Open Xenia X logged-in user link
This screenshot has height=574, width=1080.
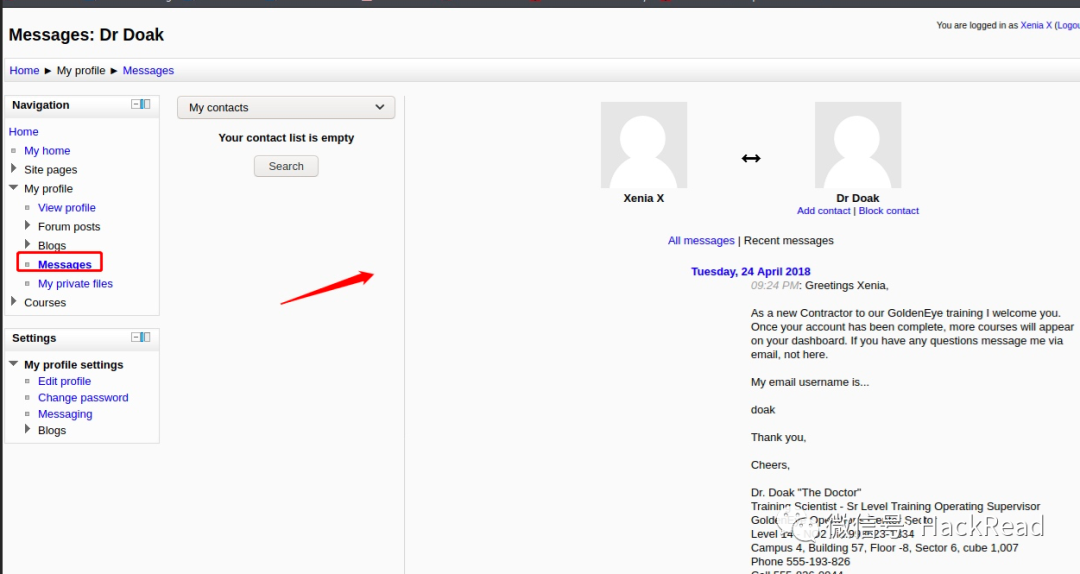click(1036, 25)
